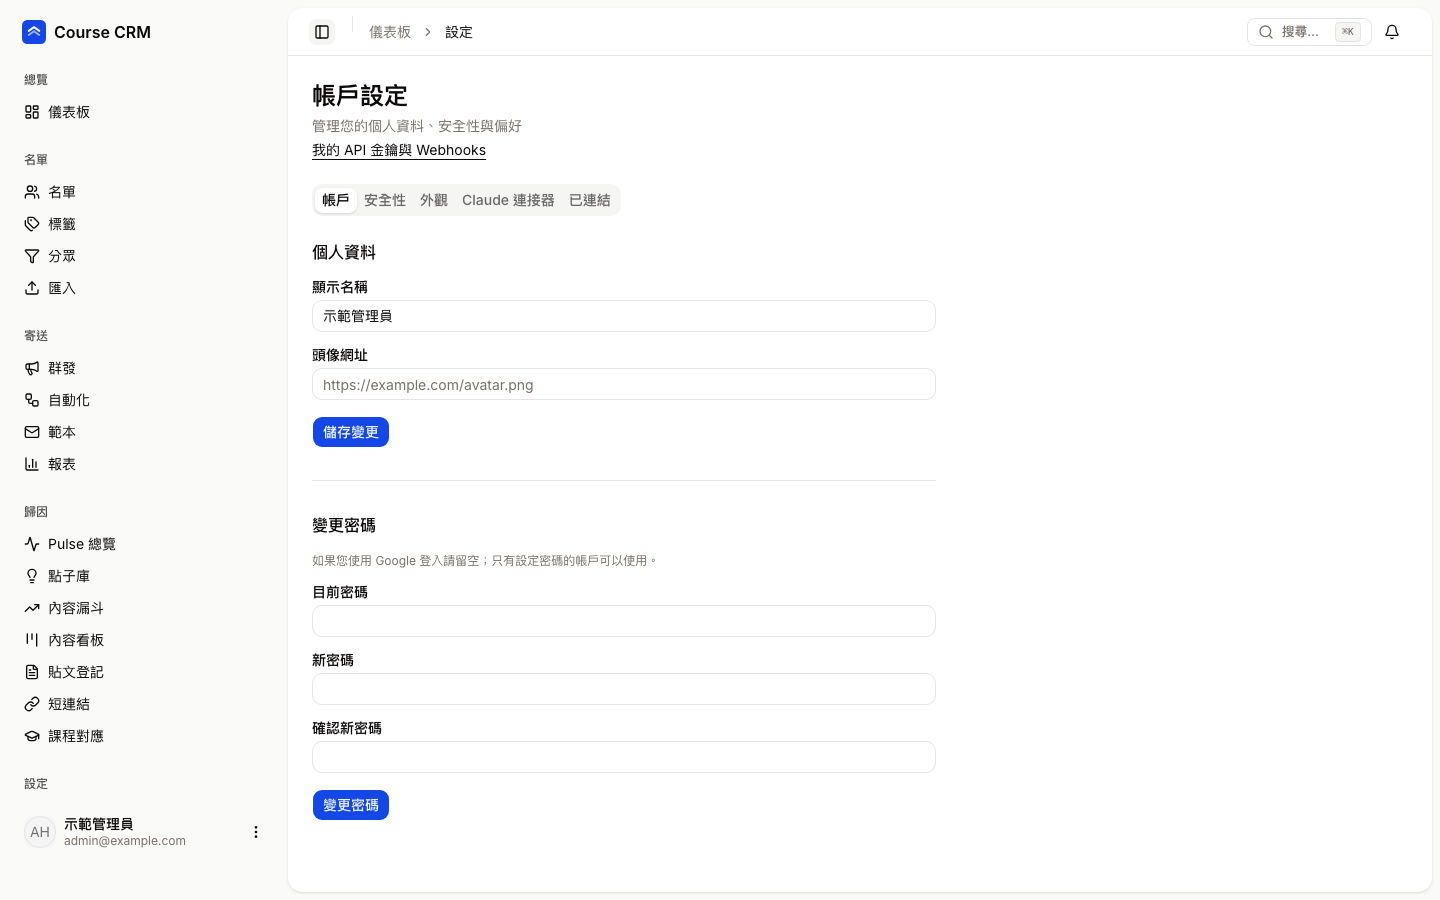Click the 變更密碼 button
1440x900 pixels.
[351, 805]
